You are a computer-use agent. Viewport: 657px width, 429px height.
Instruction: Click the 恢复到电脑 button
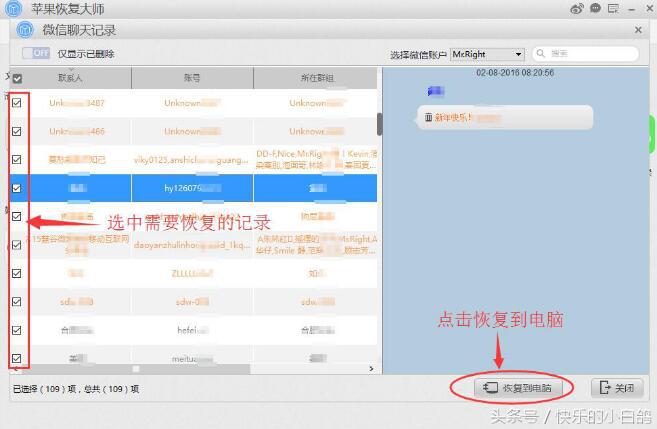point(517,388)
